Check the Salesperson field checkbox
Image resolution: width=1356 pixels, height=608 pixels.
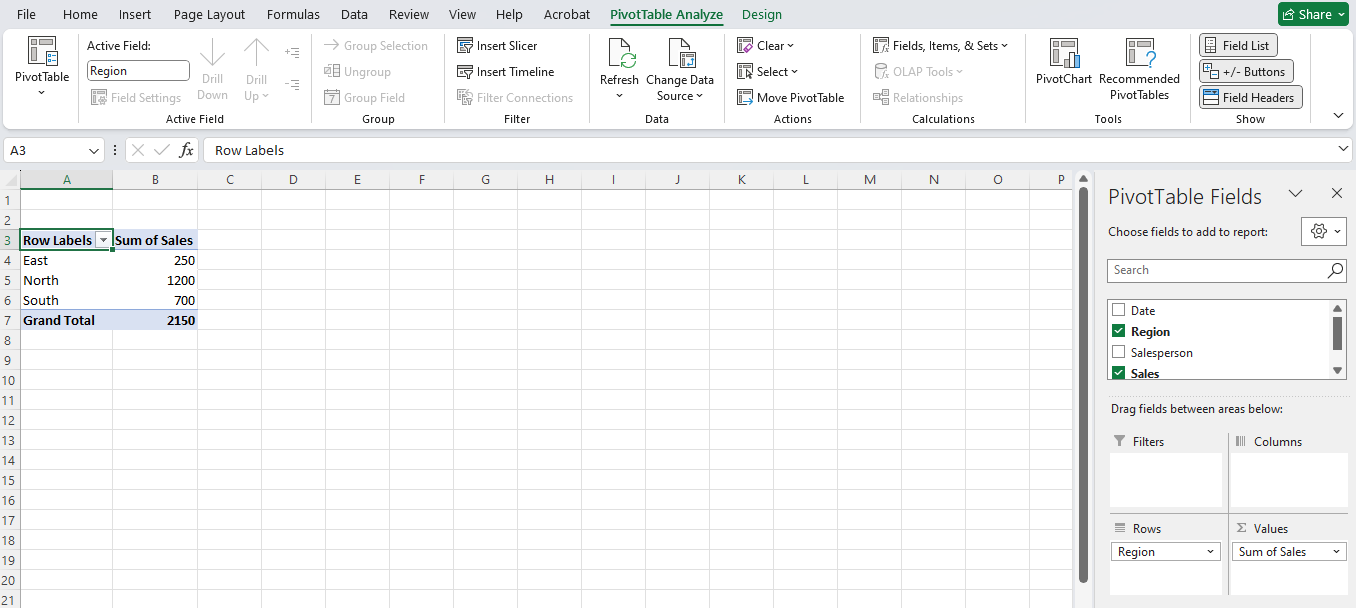tap(1117, 352)
